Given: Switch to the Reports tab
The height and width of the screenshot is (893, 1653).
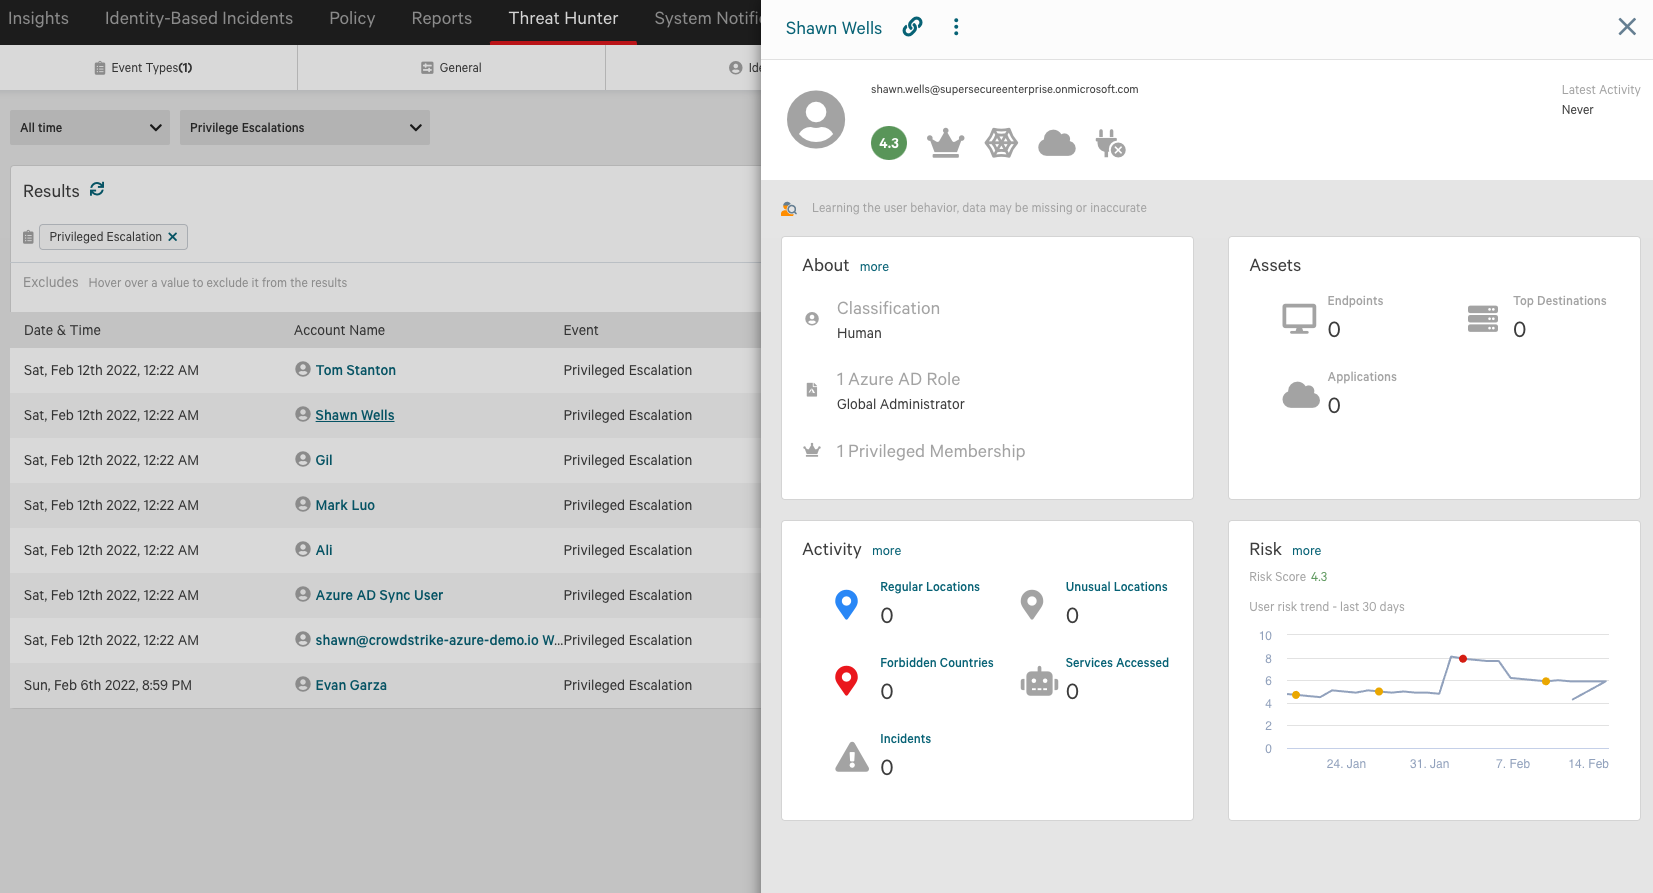Looking at the screenshot, I should click(441, 18).
